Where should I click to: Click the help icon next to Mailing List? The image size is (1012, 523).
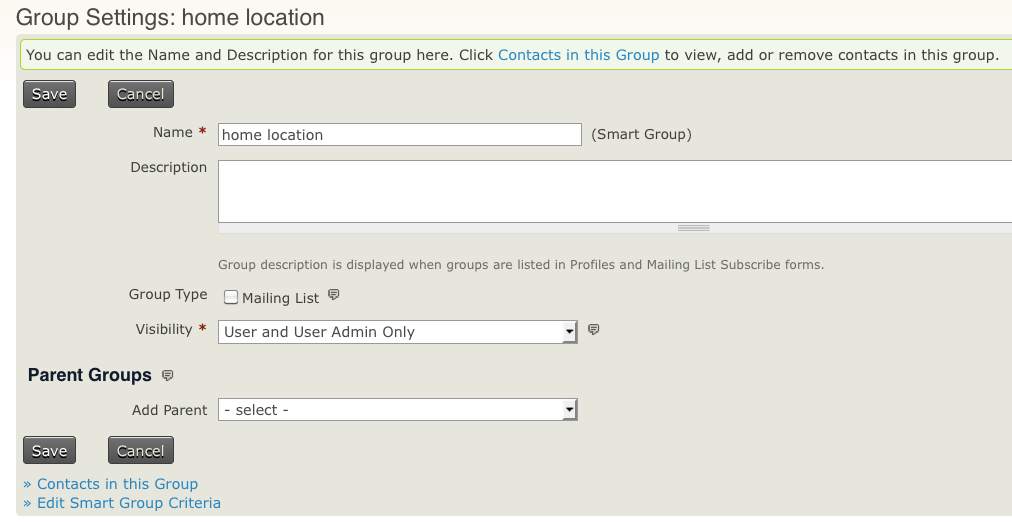tap(334, 296)
